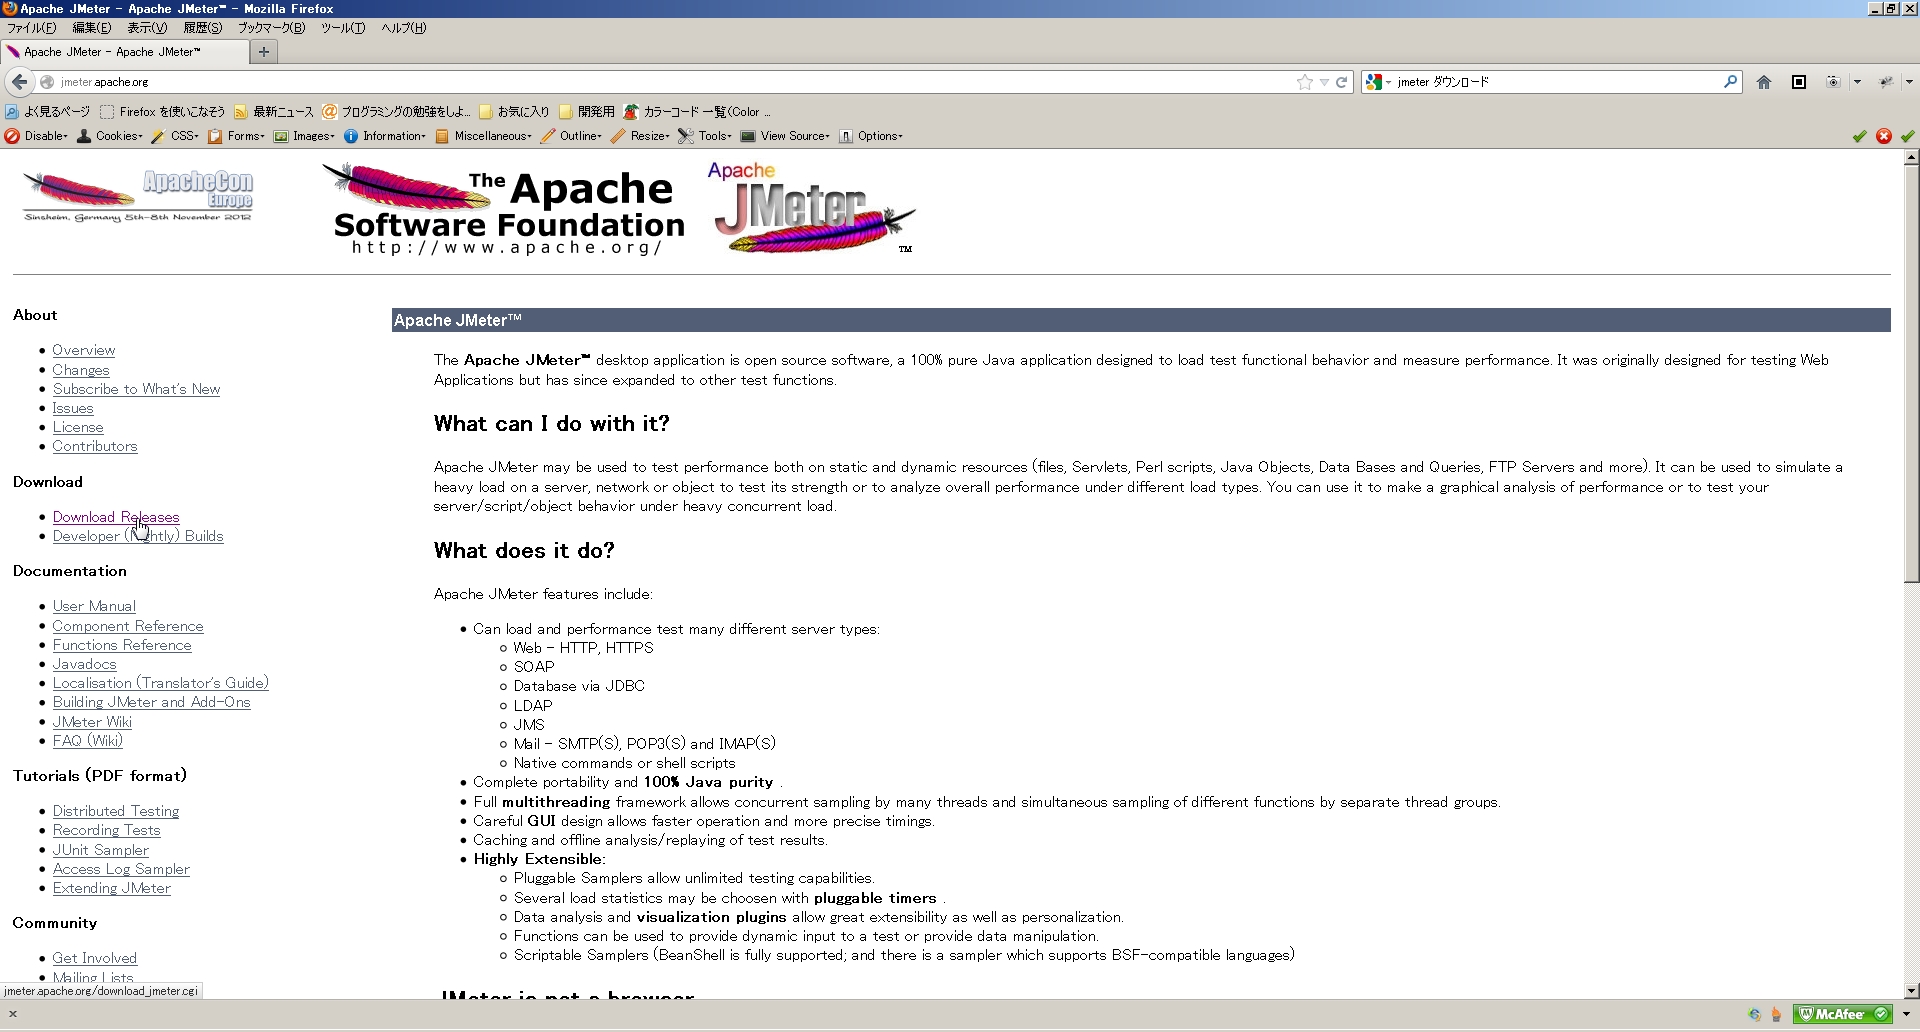
Task: Open the URL history dropdown arrow
Action: coord(1324,82)
